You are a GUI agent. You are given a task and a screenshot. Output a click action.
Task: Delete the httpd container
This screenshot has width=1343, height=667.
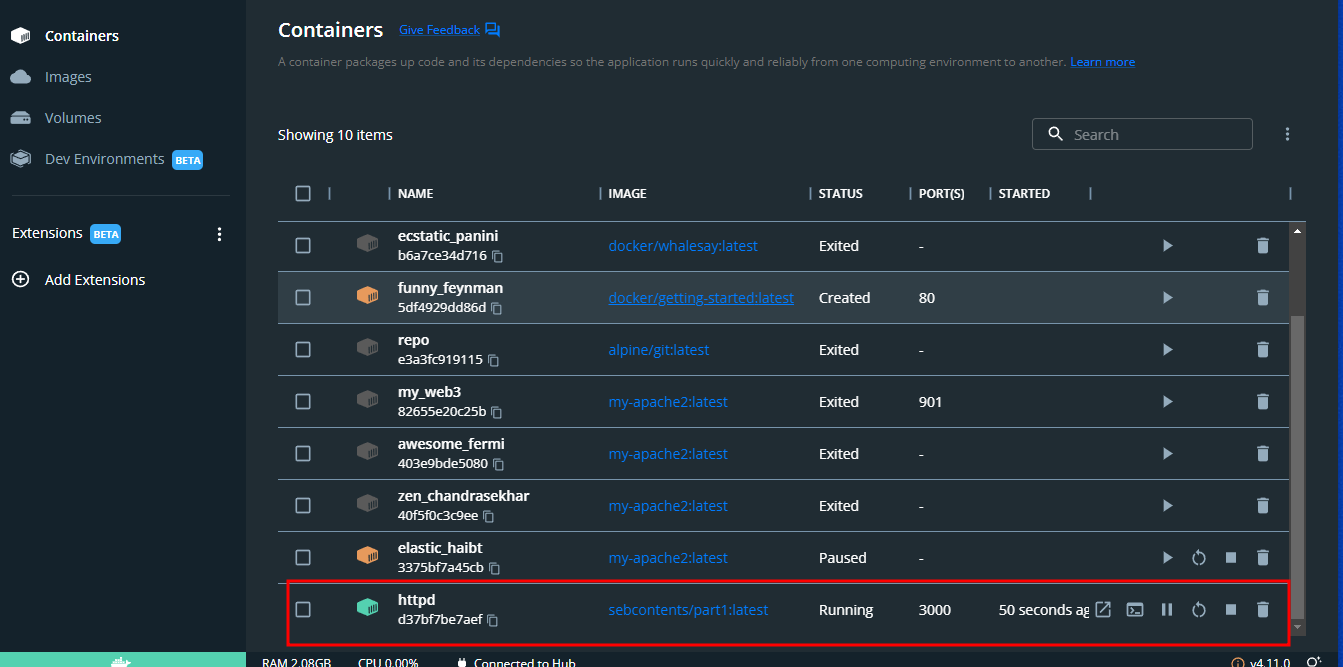point(1263,609)
